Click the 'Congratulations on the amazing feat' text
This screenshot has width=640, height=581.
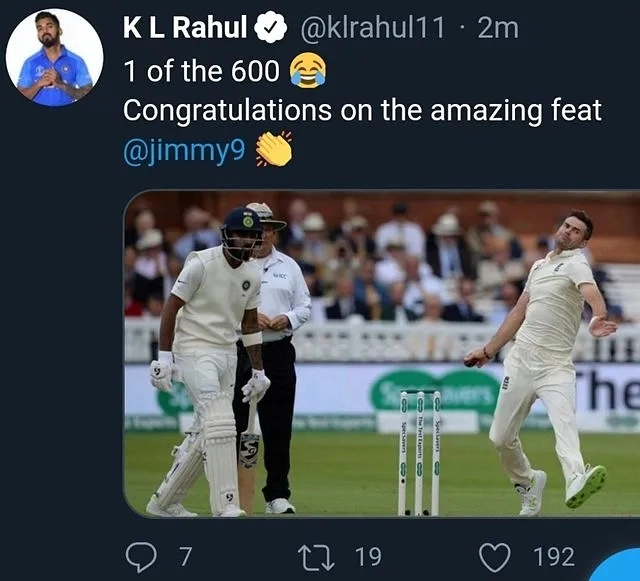click(363, 110)
